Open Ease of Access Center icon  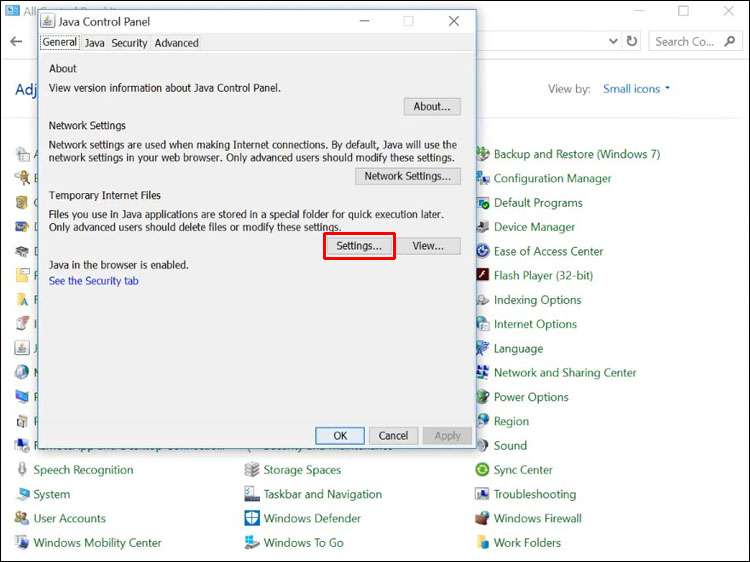pos(483,251)
